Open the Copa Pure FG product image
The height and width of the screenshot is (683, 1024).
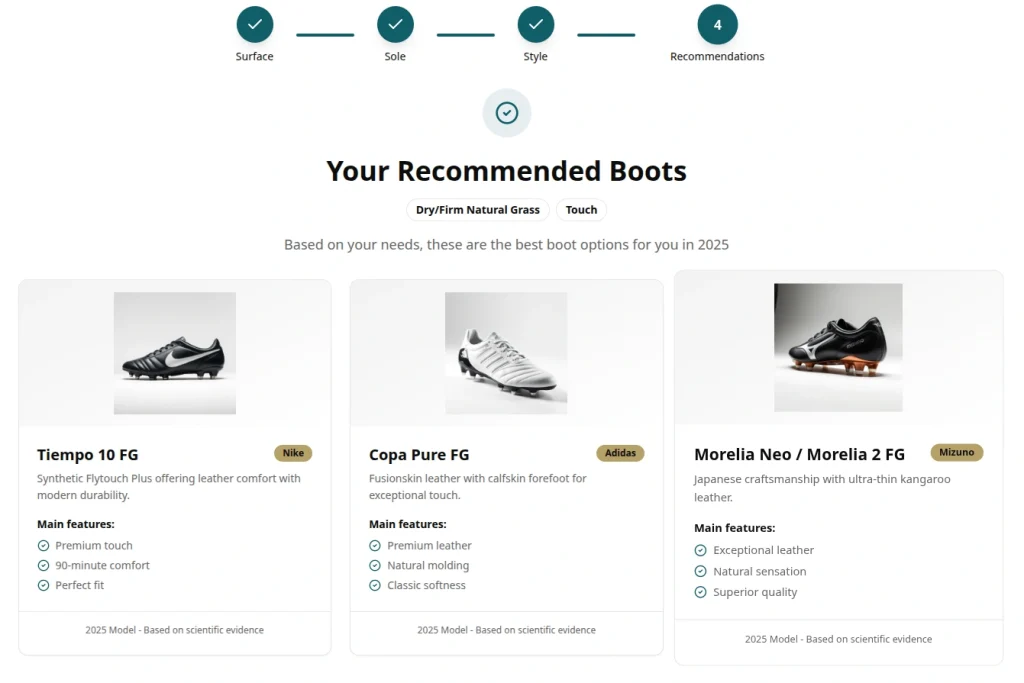click(505, 351)
